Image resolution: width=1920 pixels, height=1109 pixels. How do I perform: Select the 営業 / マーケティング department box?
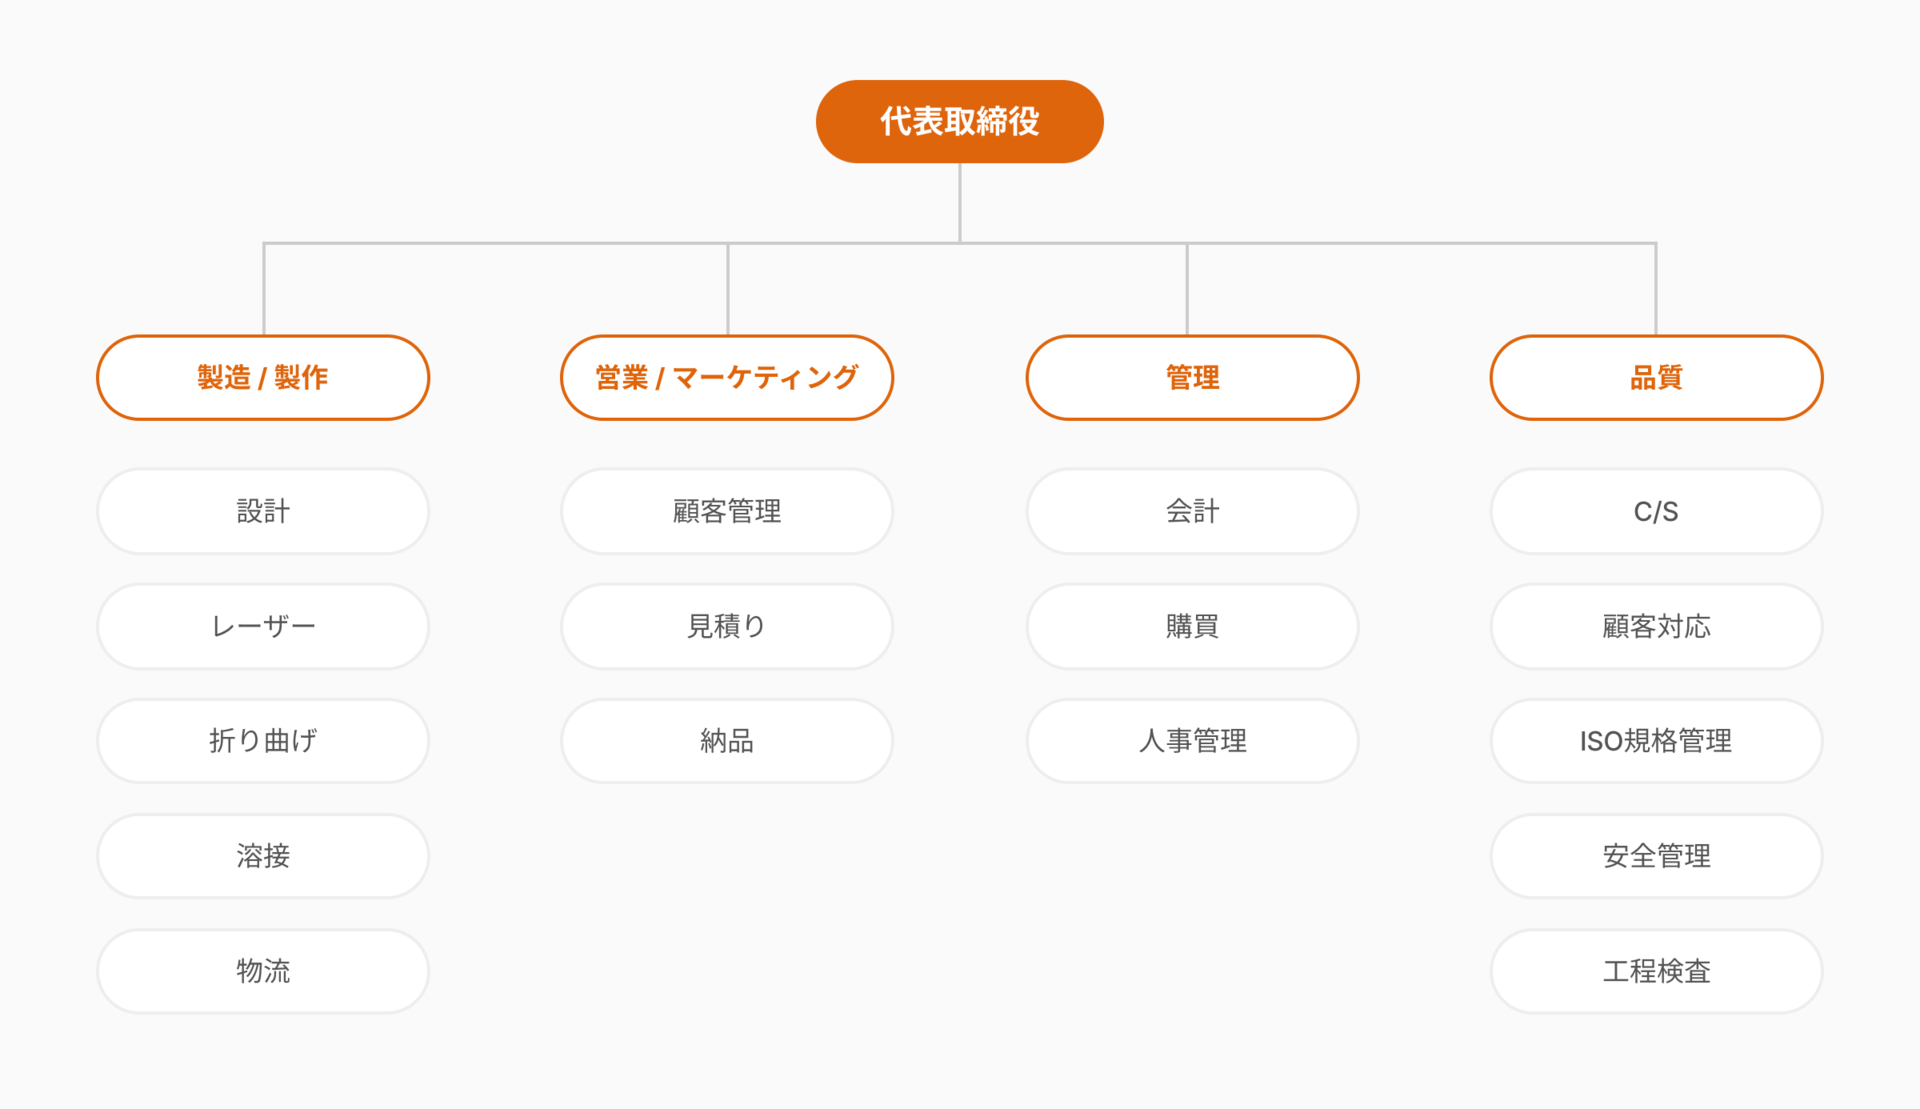tap(727, 378)
